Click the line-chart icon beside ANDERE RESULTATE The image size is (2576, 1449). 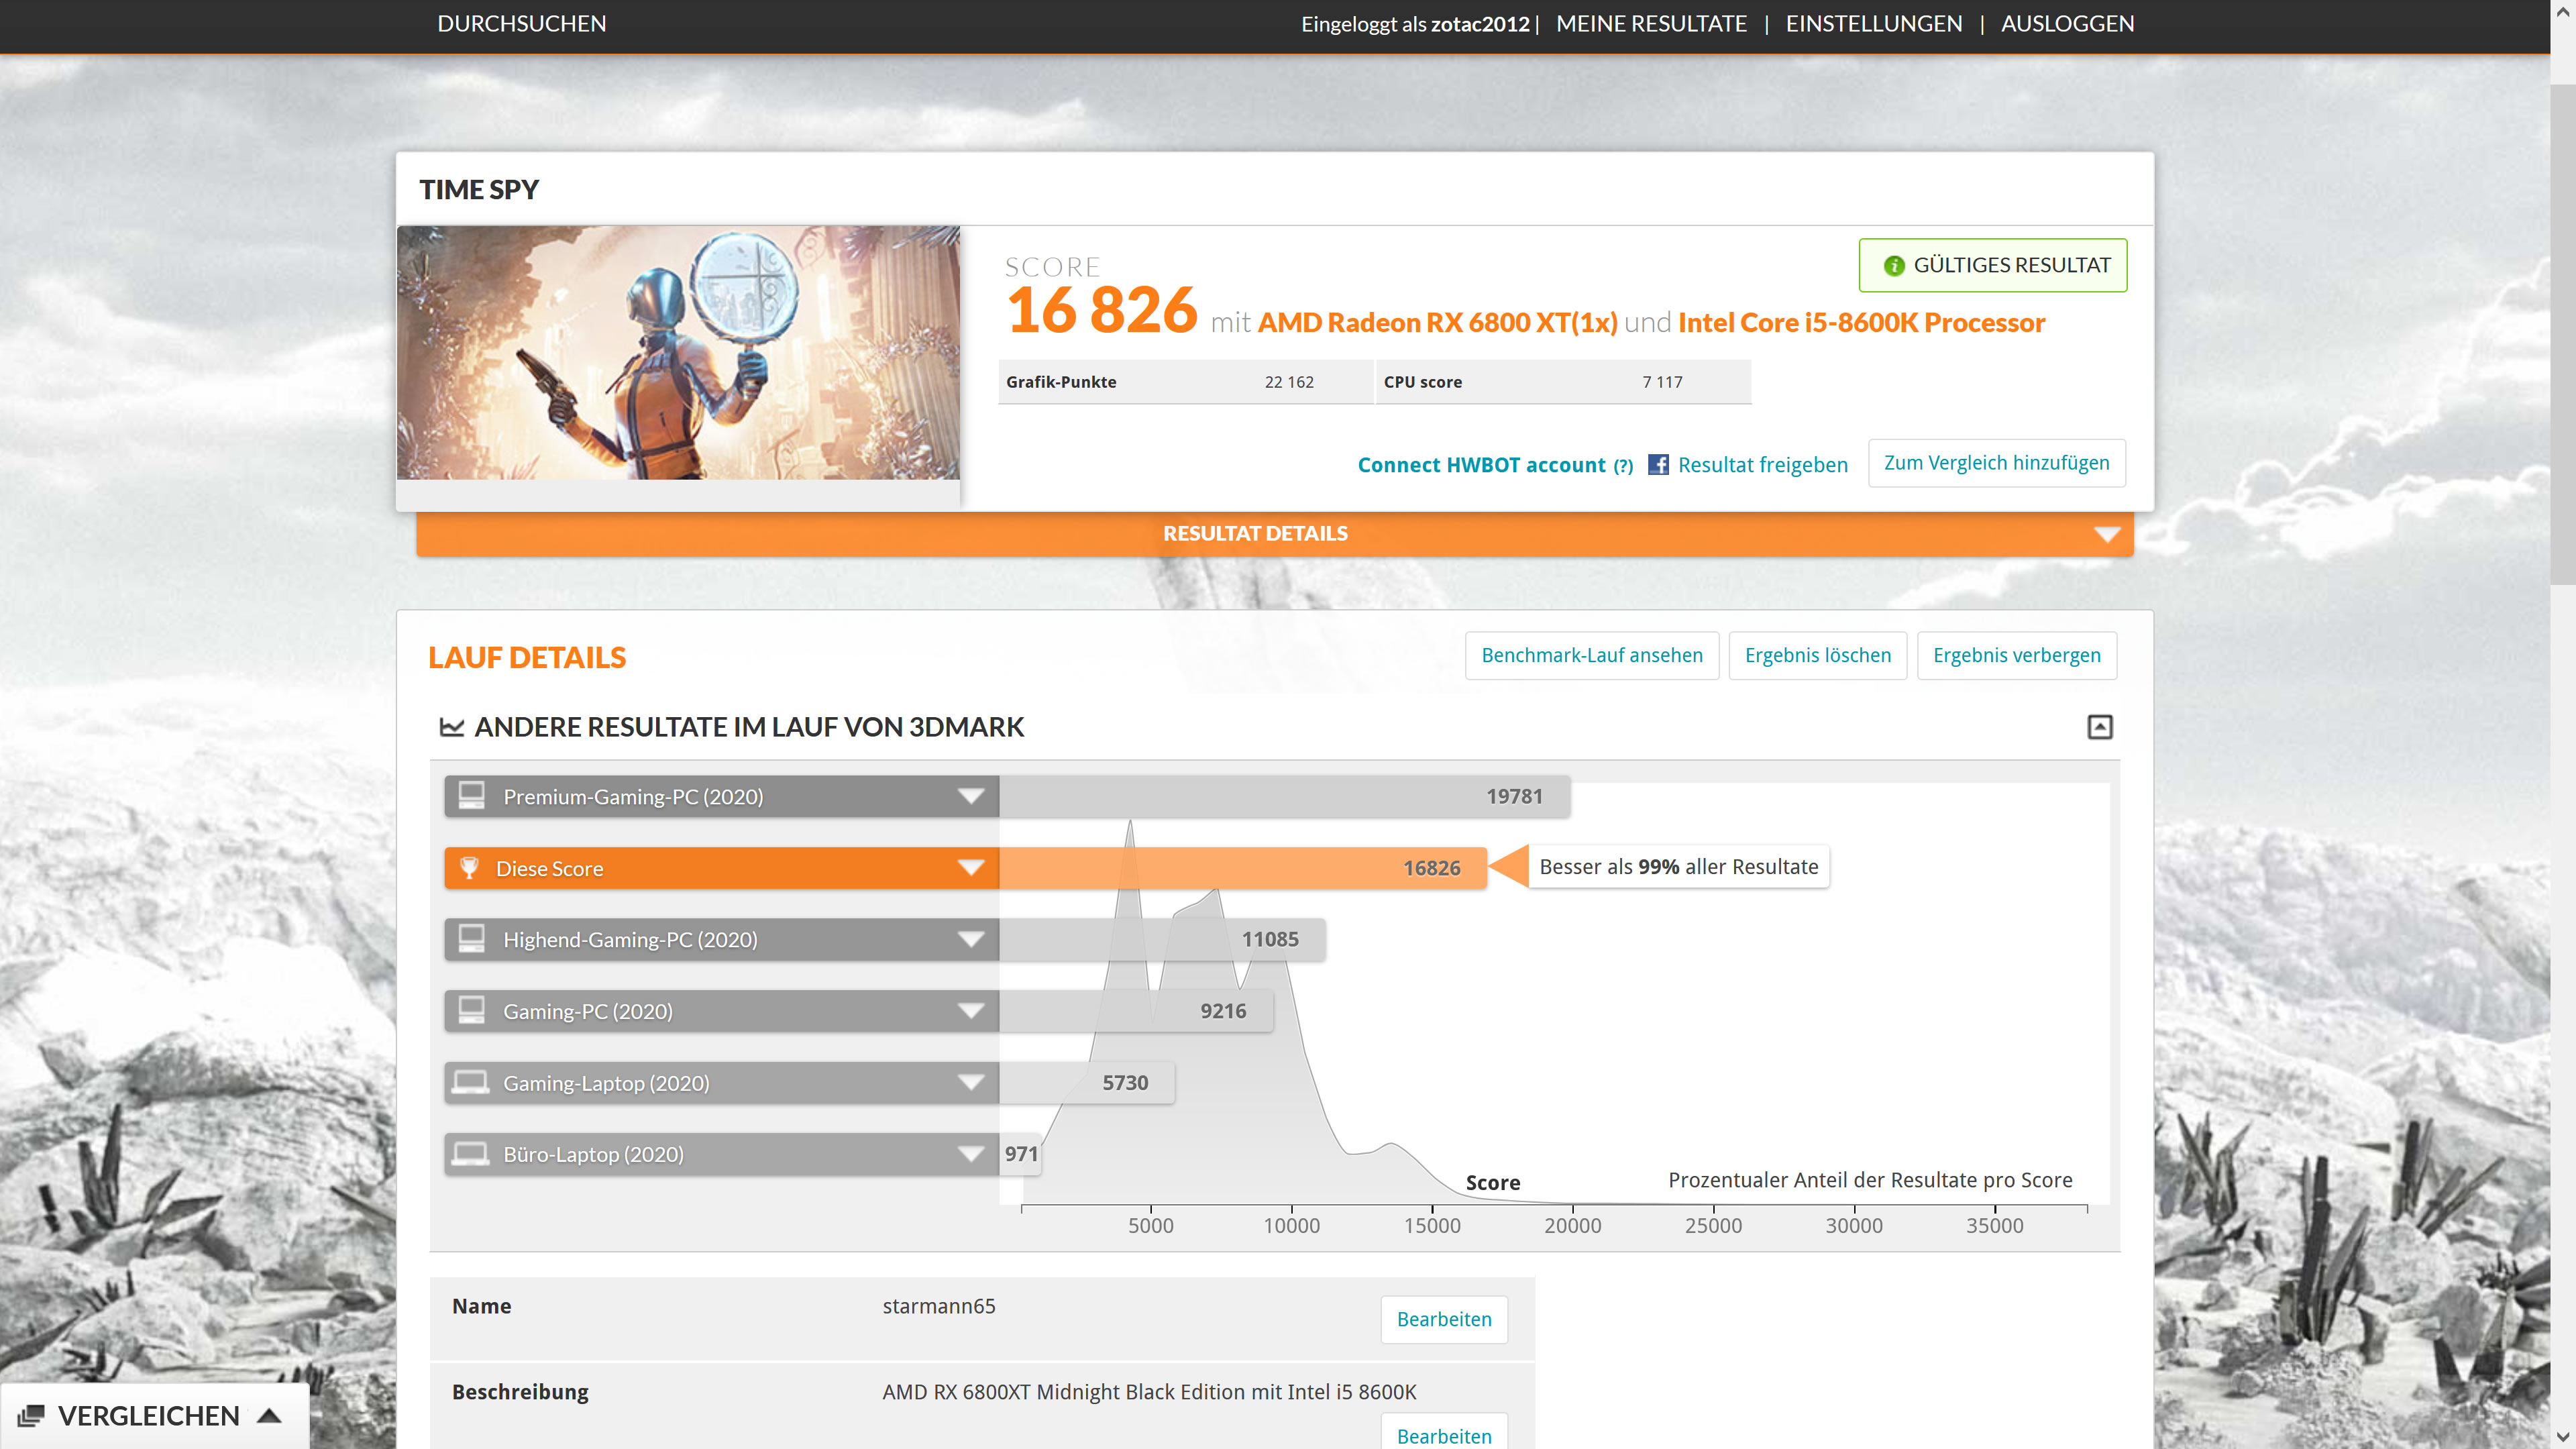click(452, 727)
